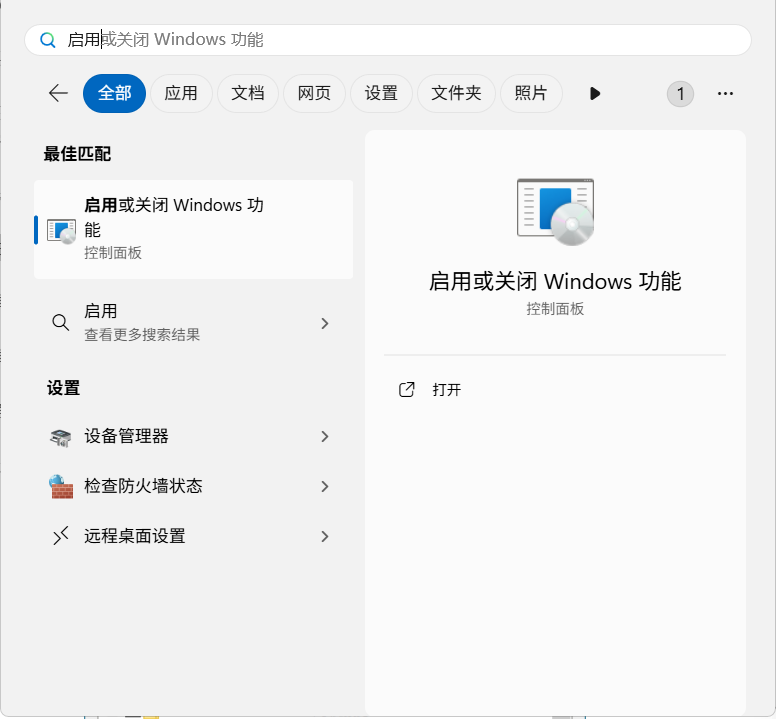Click the 设备管理器 device icon
Viewport: 776px width, 719px height.
(x=61, y=437)
